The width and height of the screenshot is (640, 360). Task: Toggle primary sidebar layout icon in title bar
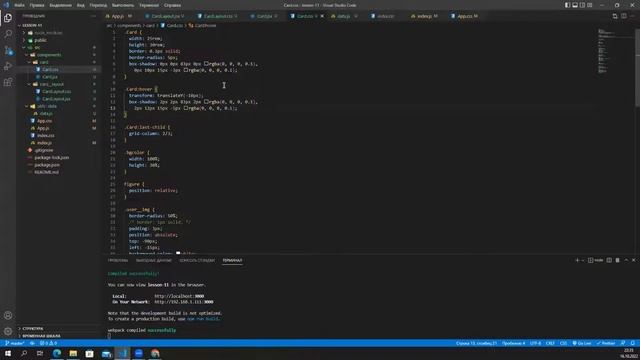coord(567,5)
